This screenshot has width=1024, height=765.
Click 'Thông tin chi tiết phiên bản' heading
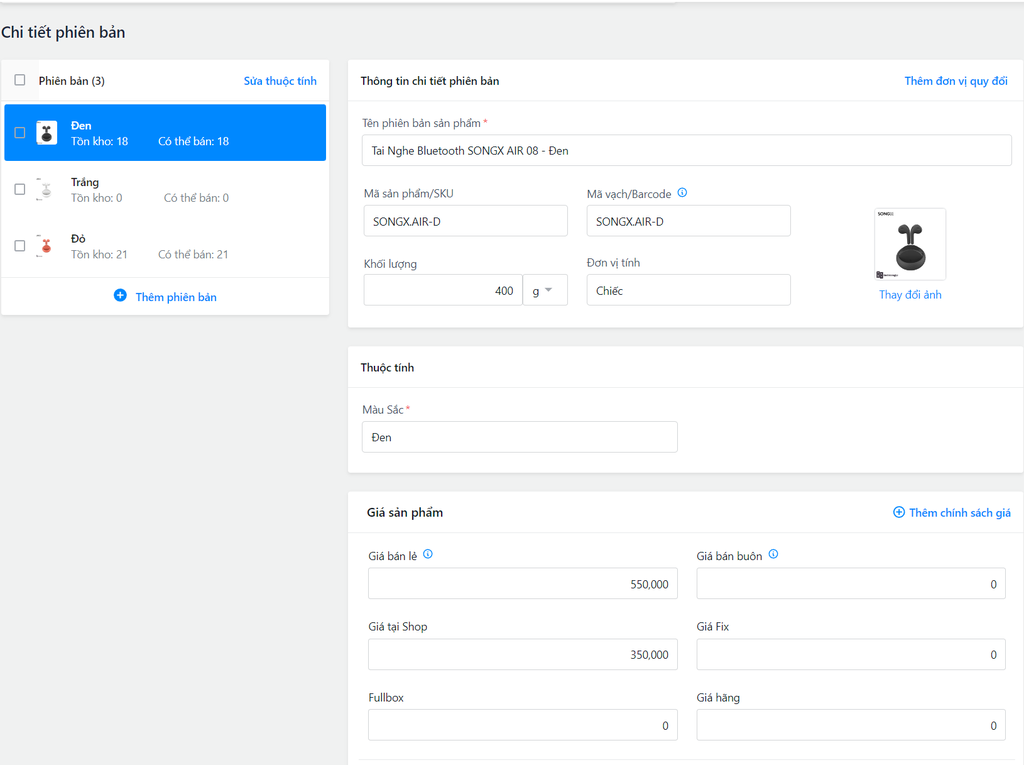pos(430,81)
